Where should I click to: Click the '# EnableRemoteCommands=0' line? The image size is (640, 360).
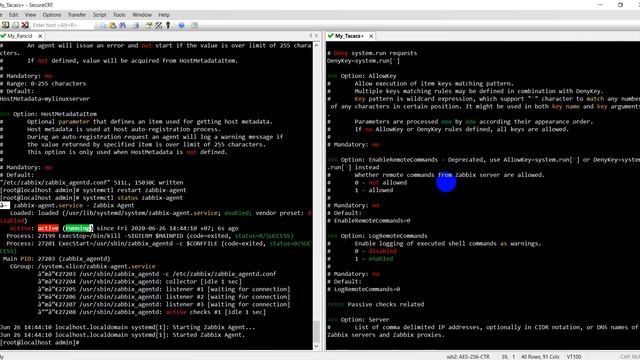pyautogui.click(x=369, y=221)
